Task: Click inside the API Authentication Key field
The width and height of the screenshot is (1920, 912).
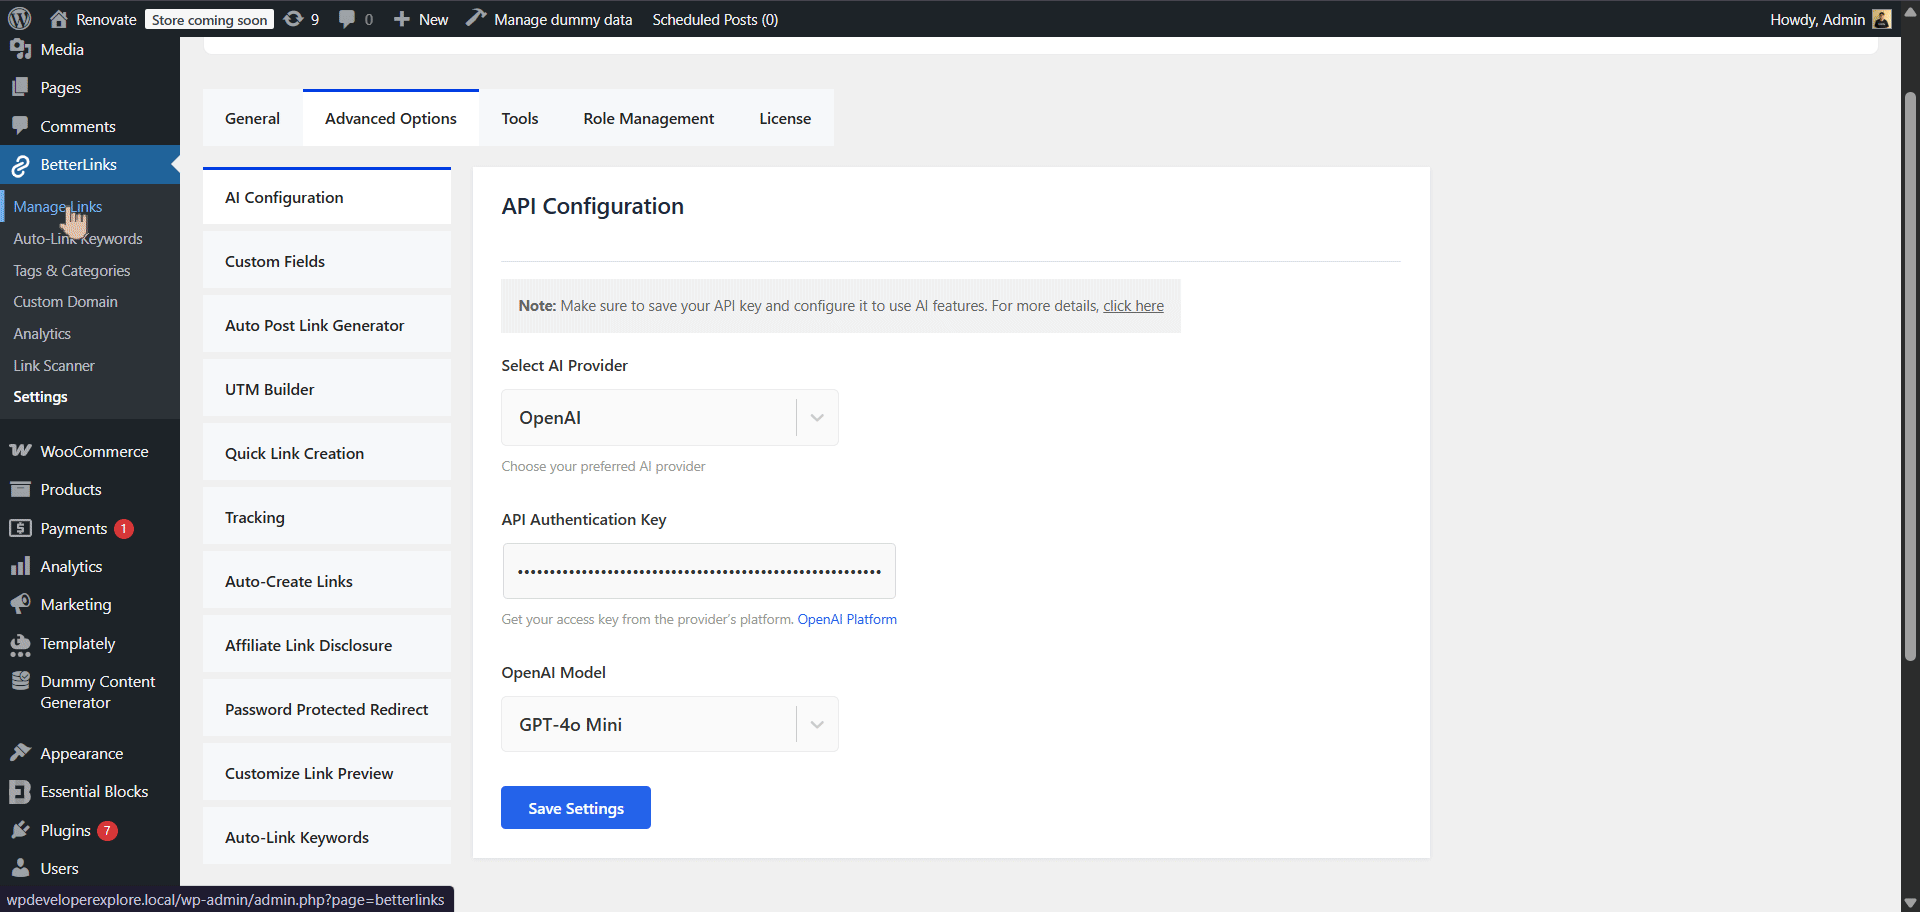Action: (698, 571)
